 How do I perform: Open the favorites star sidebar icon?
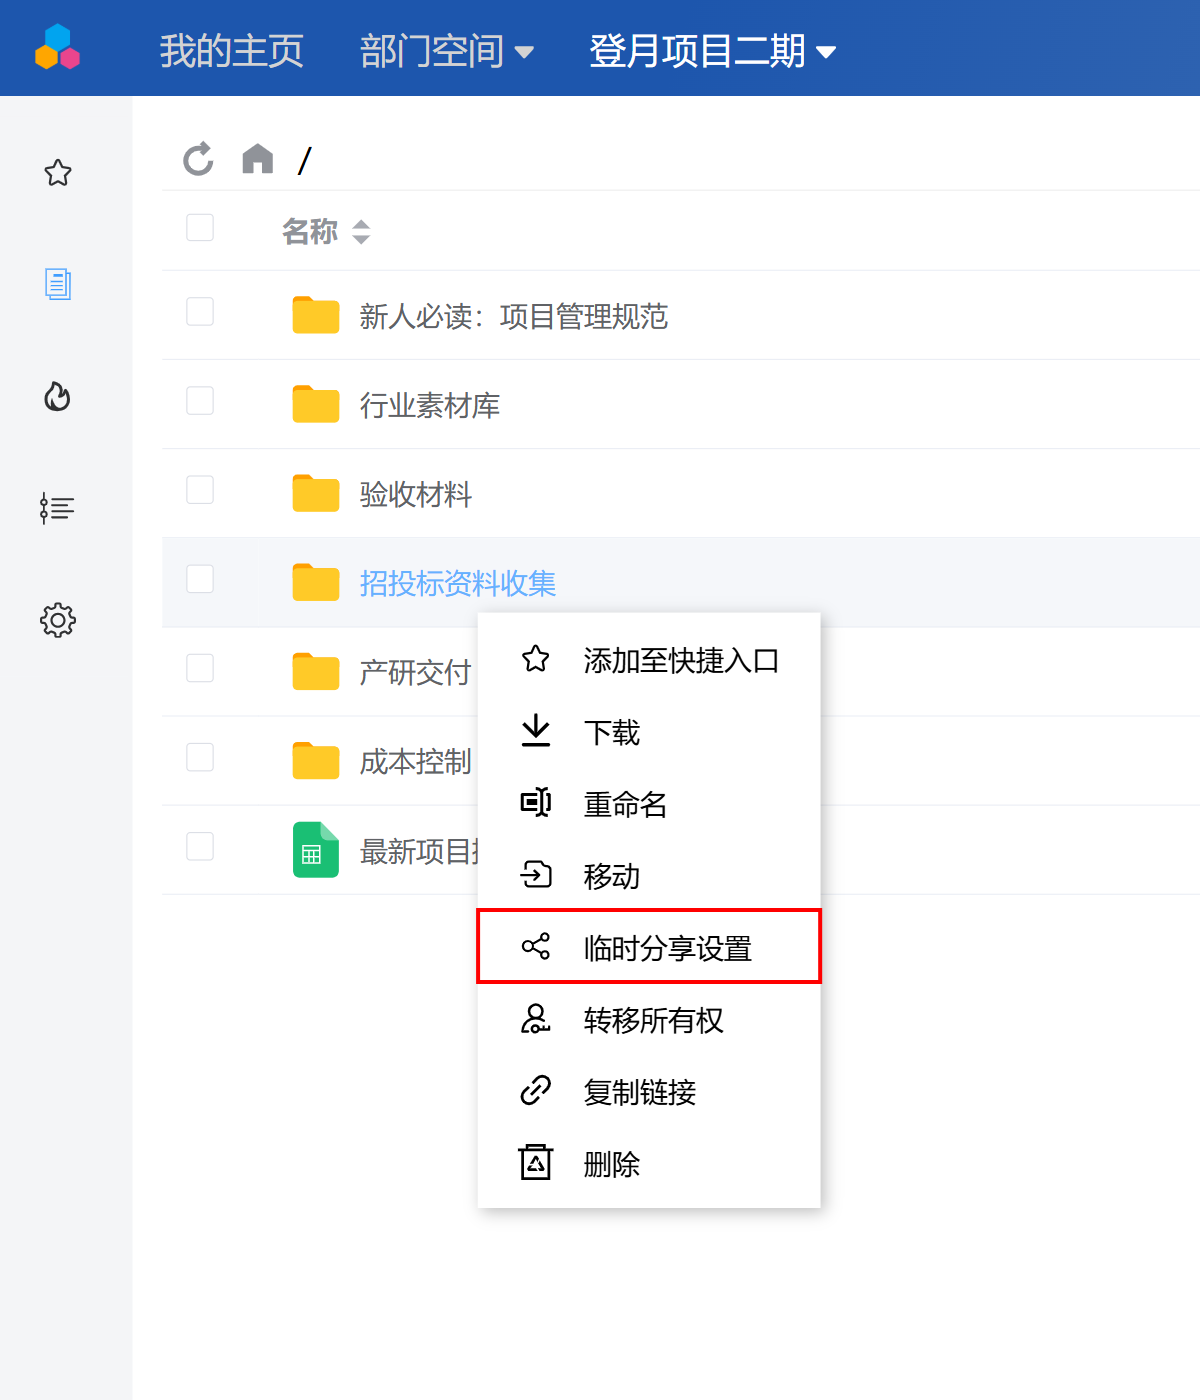[58, 173]
